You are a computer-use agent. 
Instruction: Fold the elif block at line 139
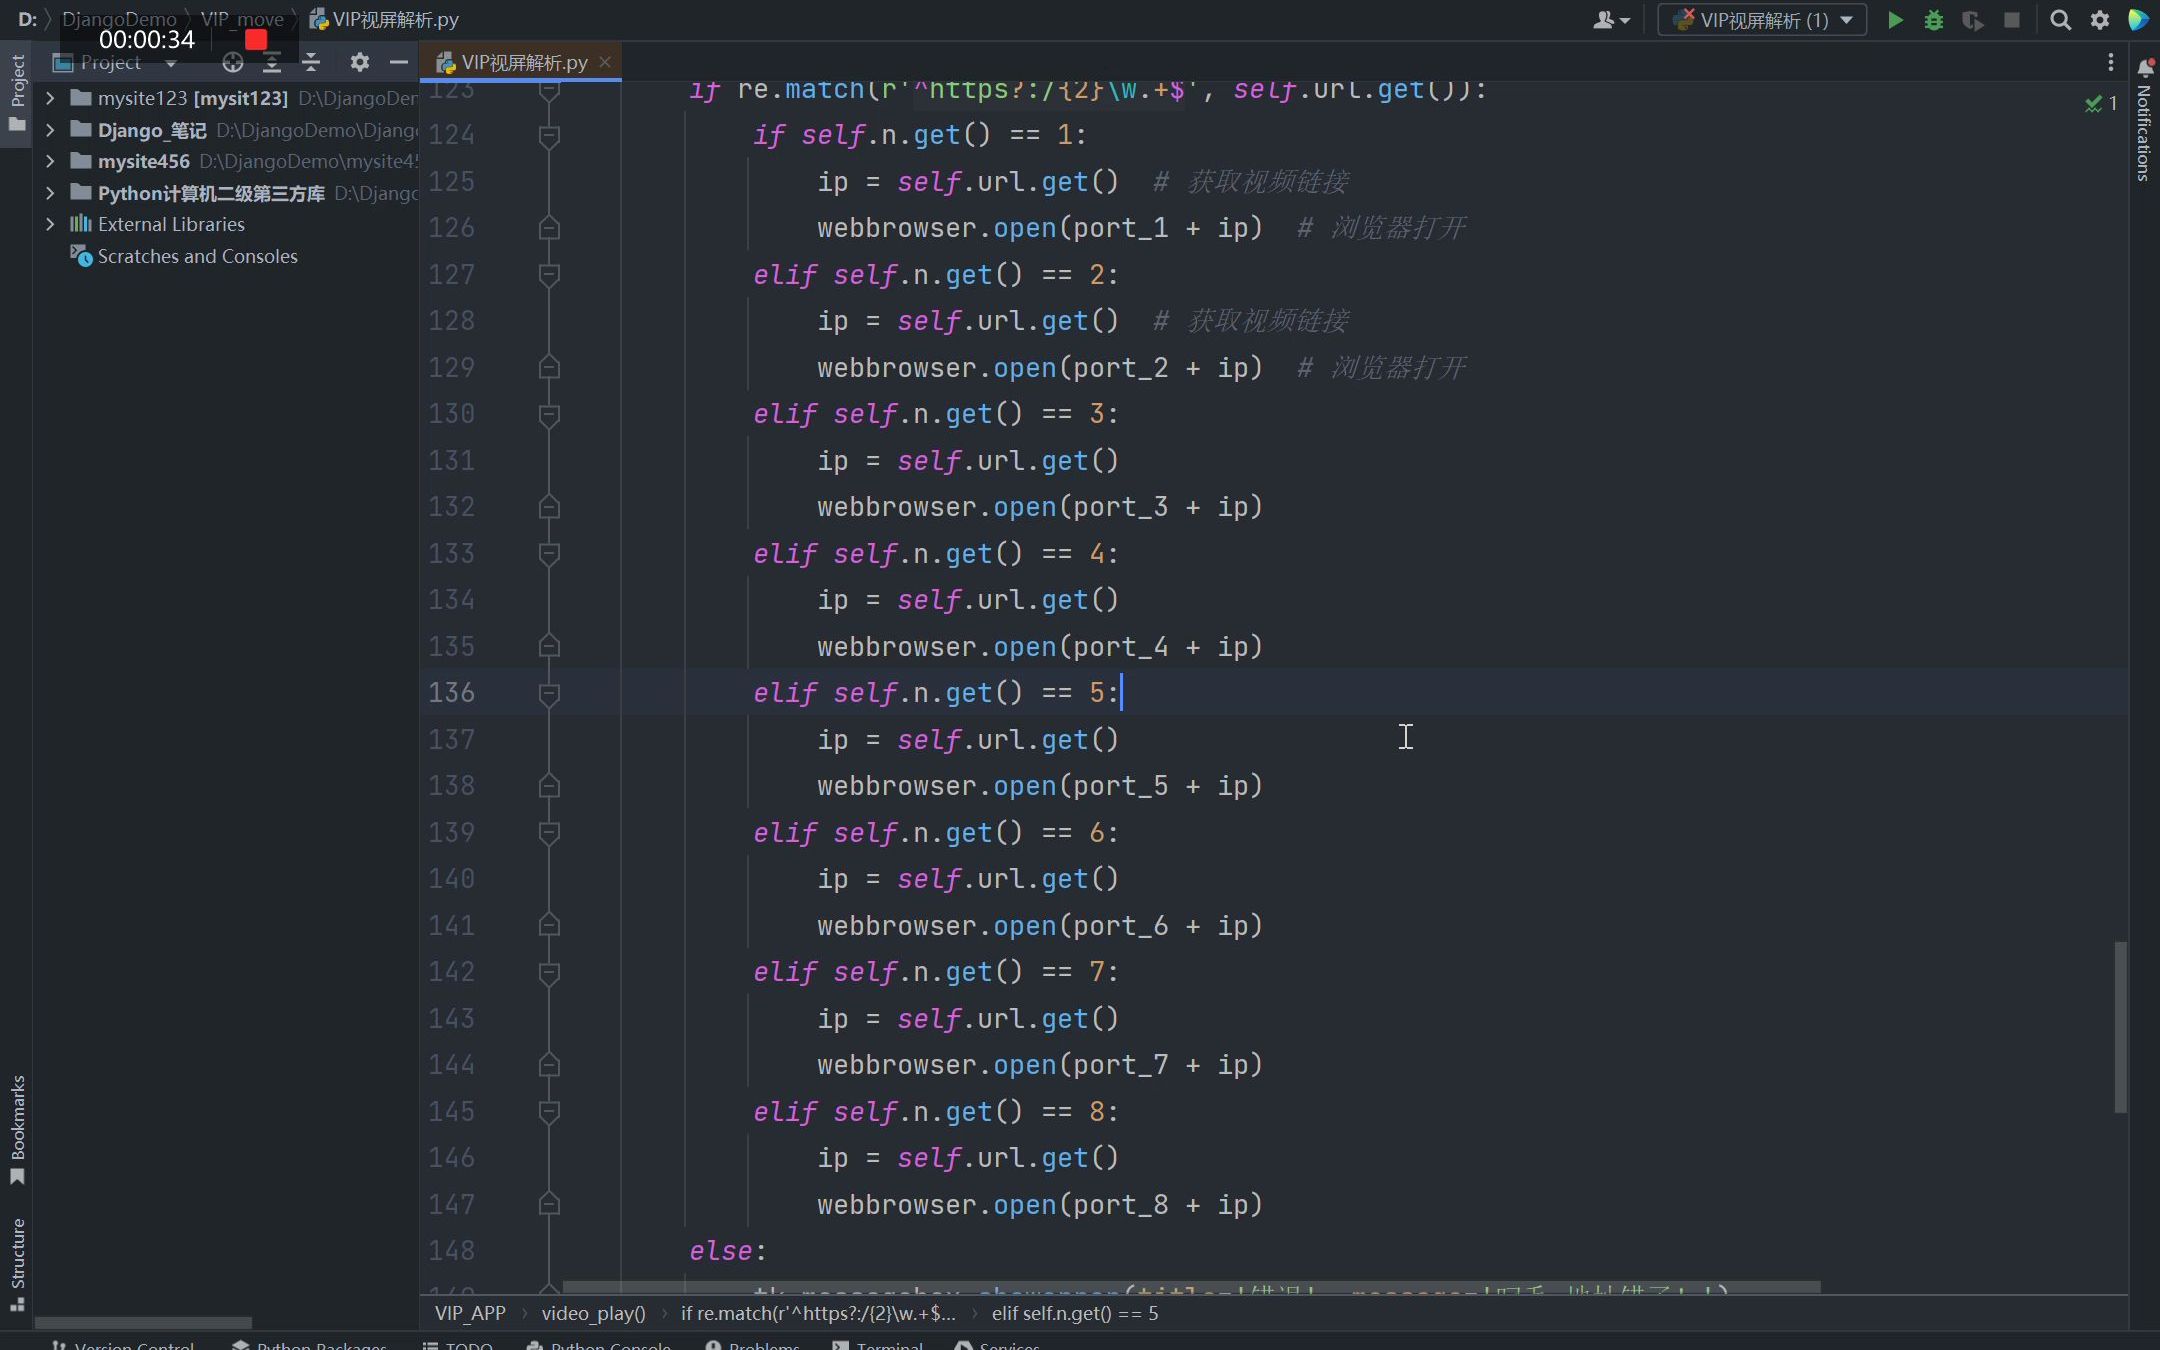[549, 833]
